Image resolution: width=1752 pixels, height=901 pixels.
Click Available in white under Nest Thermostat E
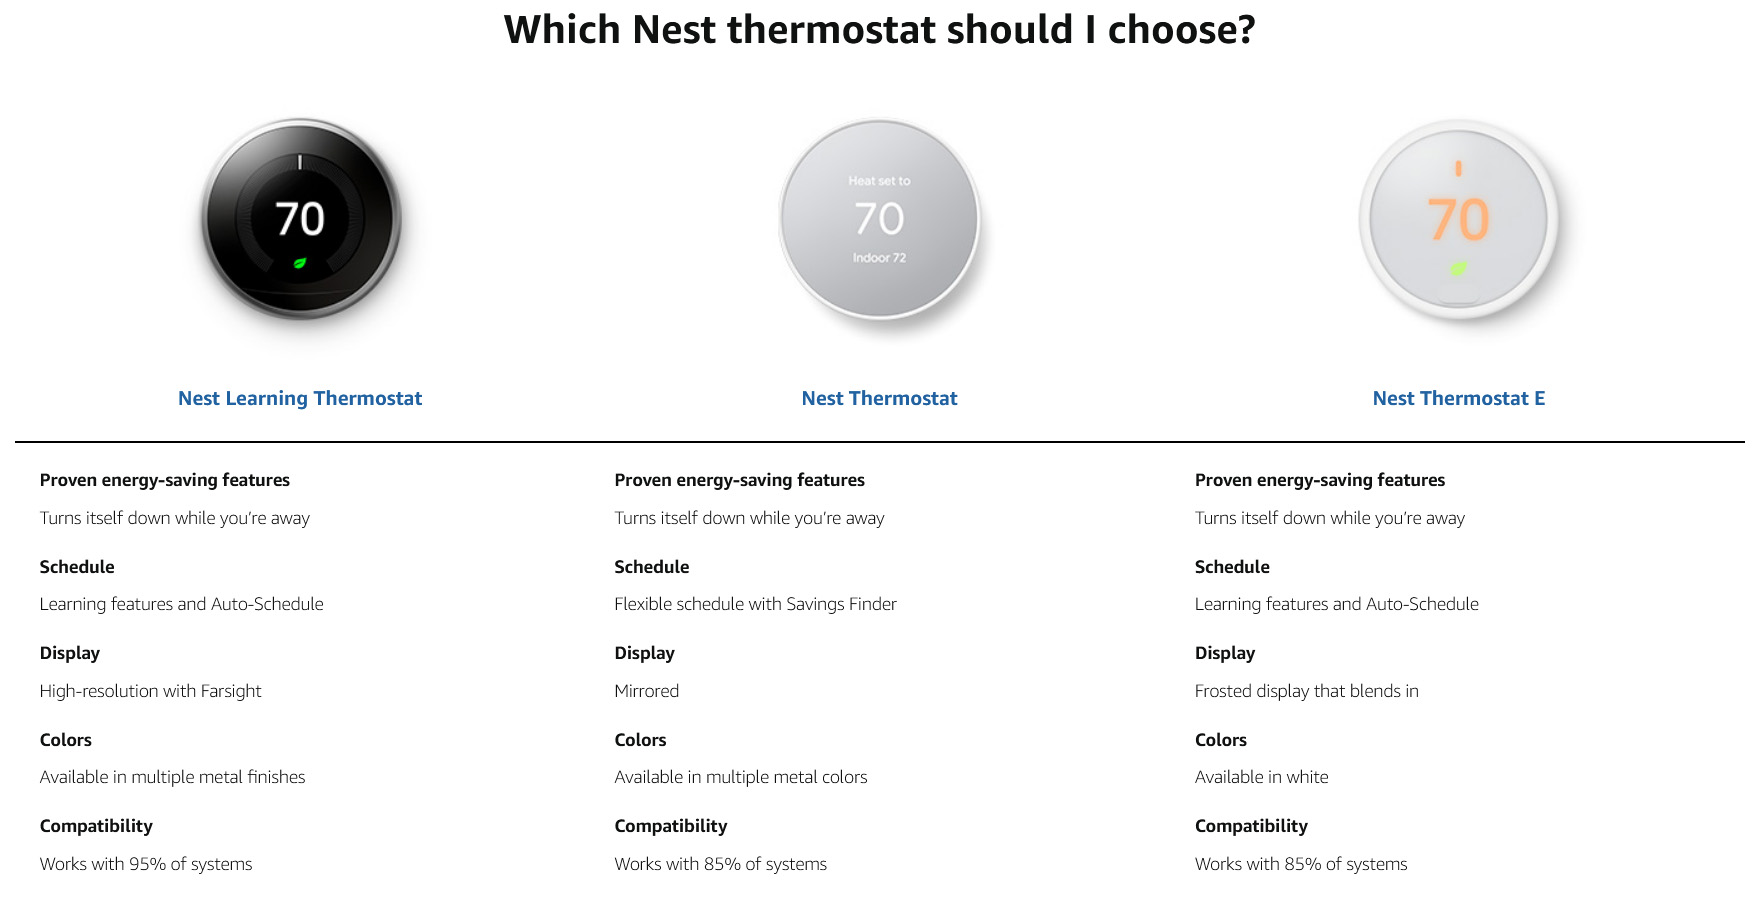pyautogui.click(x=1261, y=777)
